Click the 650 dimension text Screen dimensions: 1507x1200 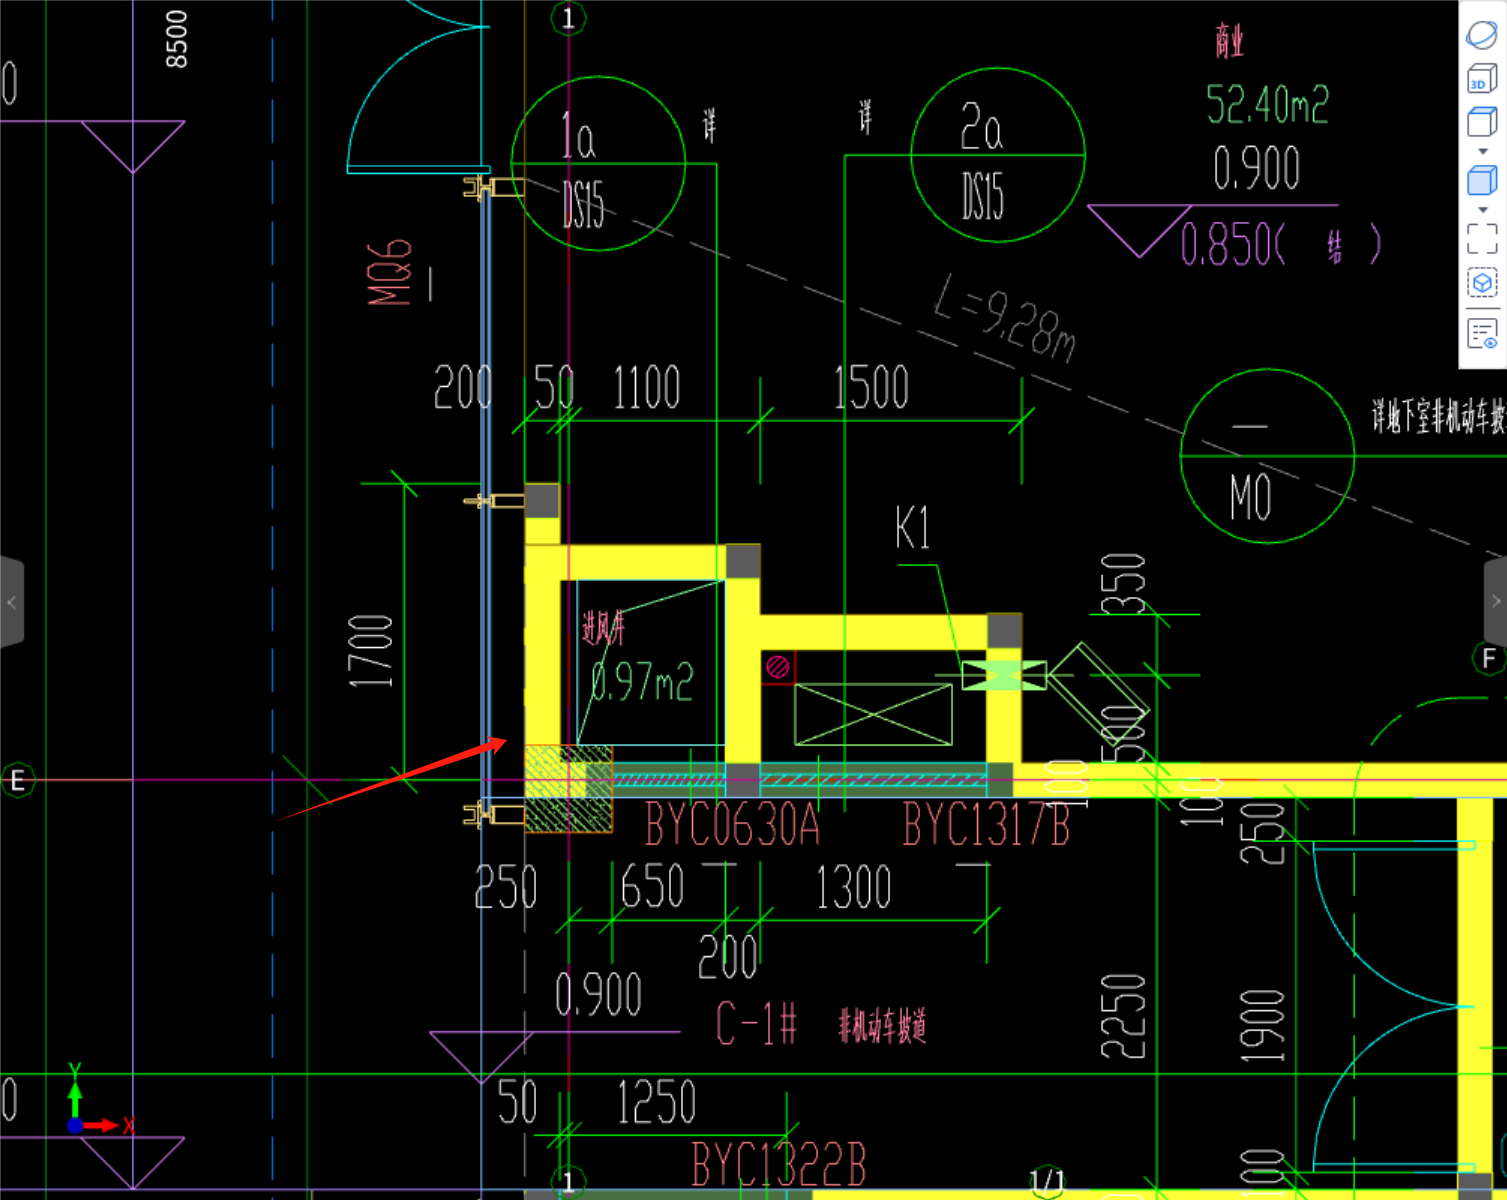coord(652,888)
